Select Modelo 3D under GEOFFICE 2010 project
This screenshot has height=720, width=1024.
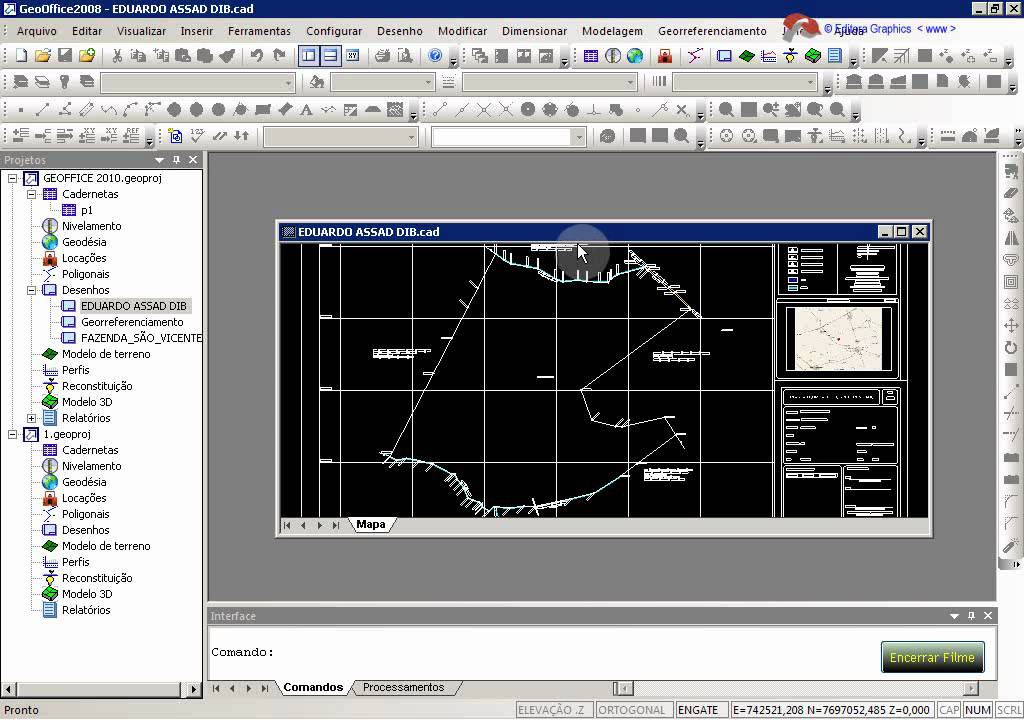point(87,402)
